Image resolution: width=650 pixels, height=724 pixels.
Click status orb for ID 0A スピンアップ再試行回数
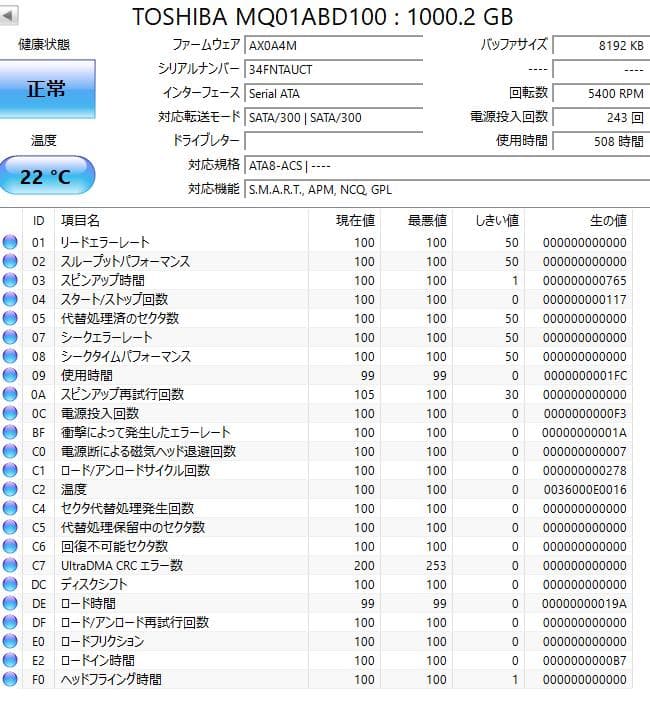pyautogui.click(x=10, y=394)
